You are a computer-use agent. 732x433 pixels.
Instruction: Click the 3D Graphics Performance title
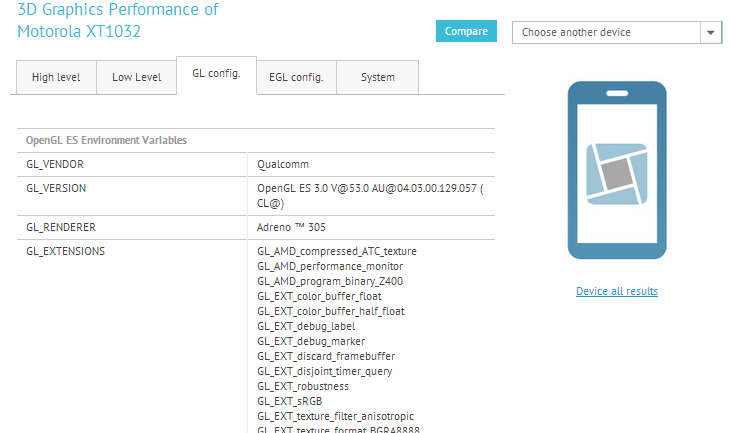pos(118,20)
